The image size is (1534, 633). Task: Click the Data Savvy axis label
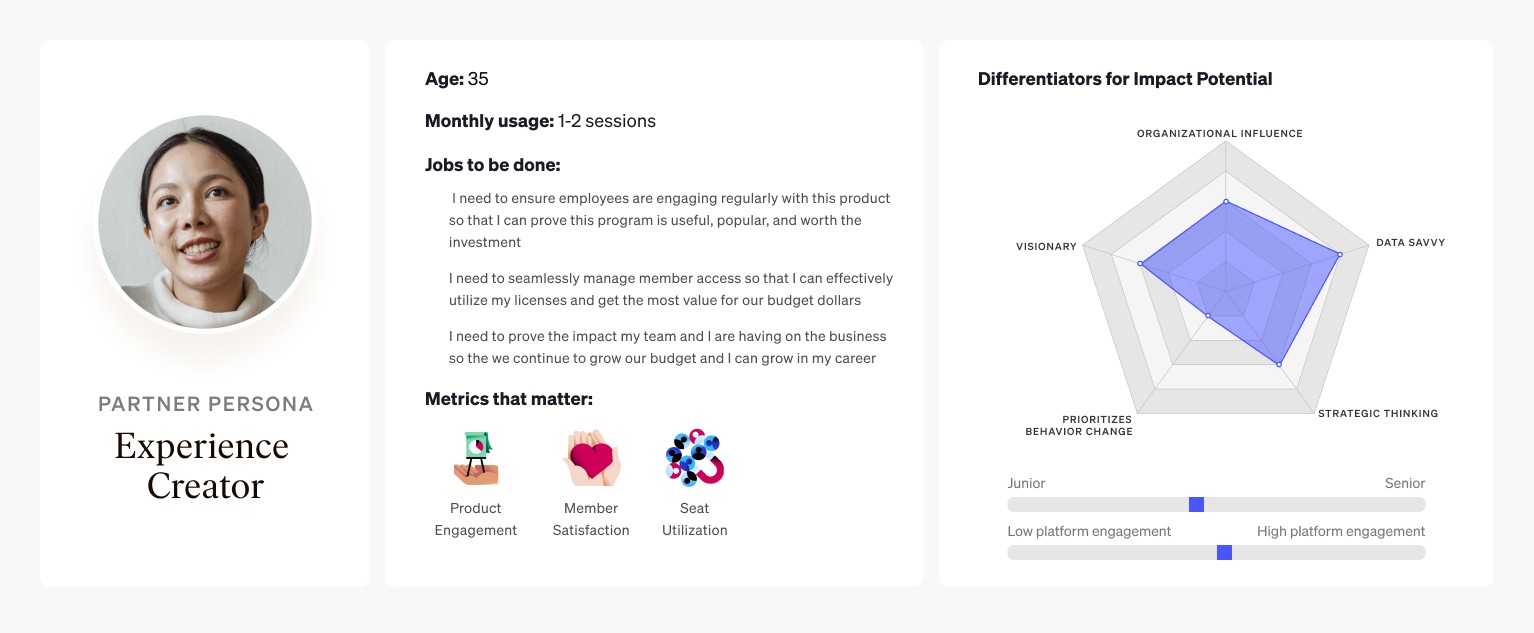click(x=1410, y=243)
